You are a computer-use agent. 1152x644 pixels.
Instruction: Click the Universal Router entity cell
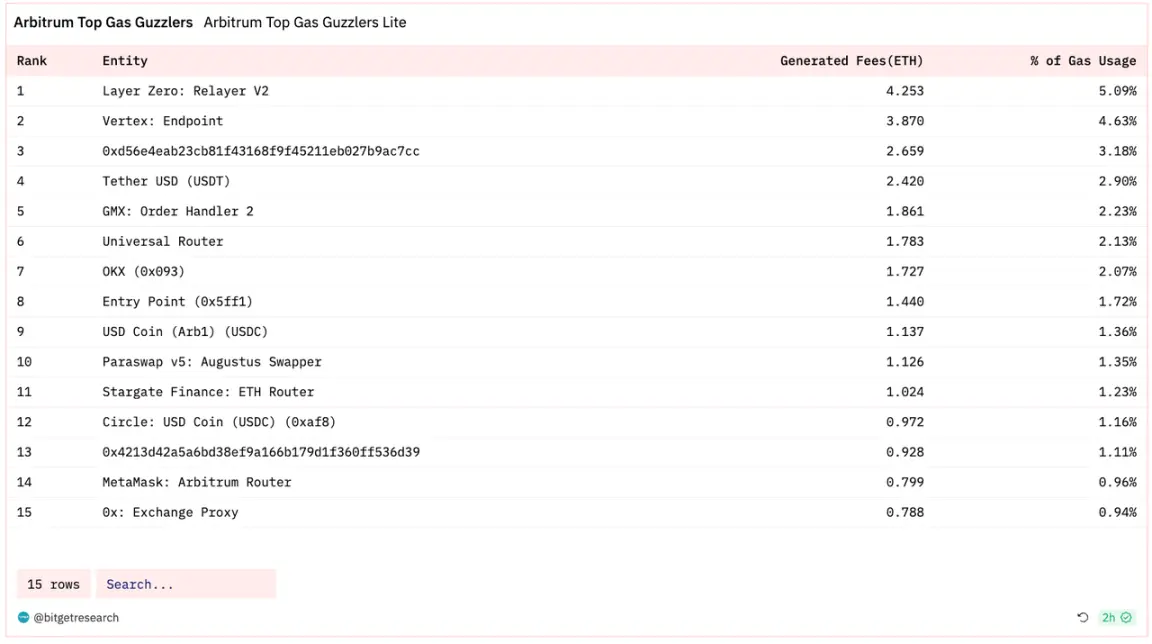pyautogui.click(x=162, y=241)
